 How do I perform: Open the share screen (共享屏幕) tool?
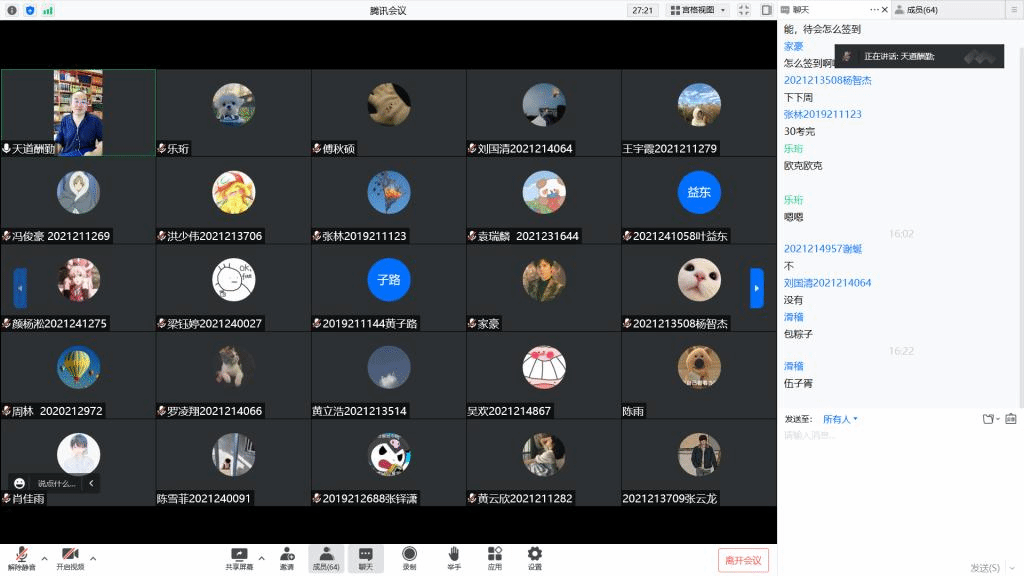[239, 558]
